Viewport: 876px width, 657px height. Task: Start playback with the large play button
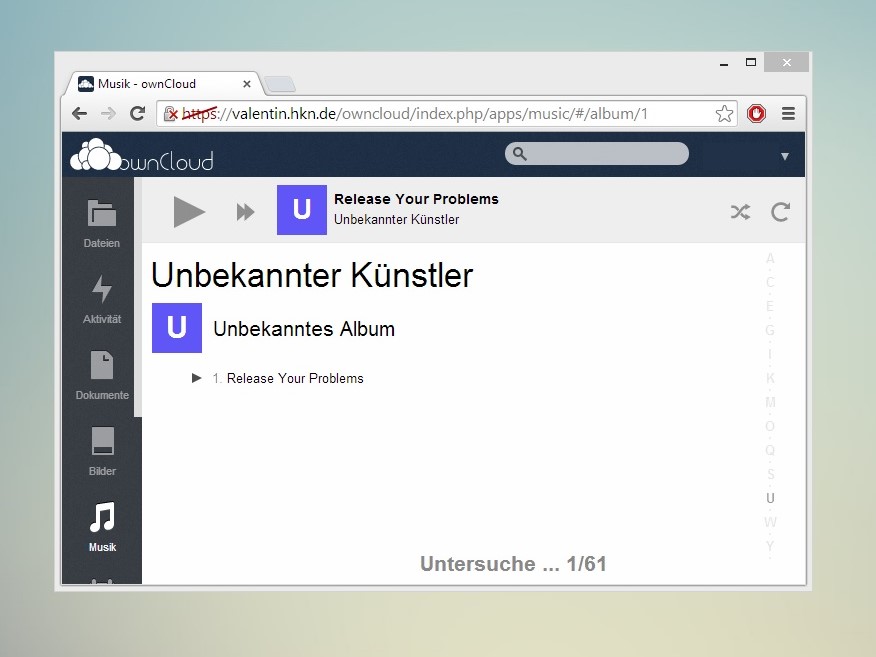pyautogui.click(x=189, y=212)
